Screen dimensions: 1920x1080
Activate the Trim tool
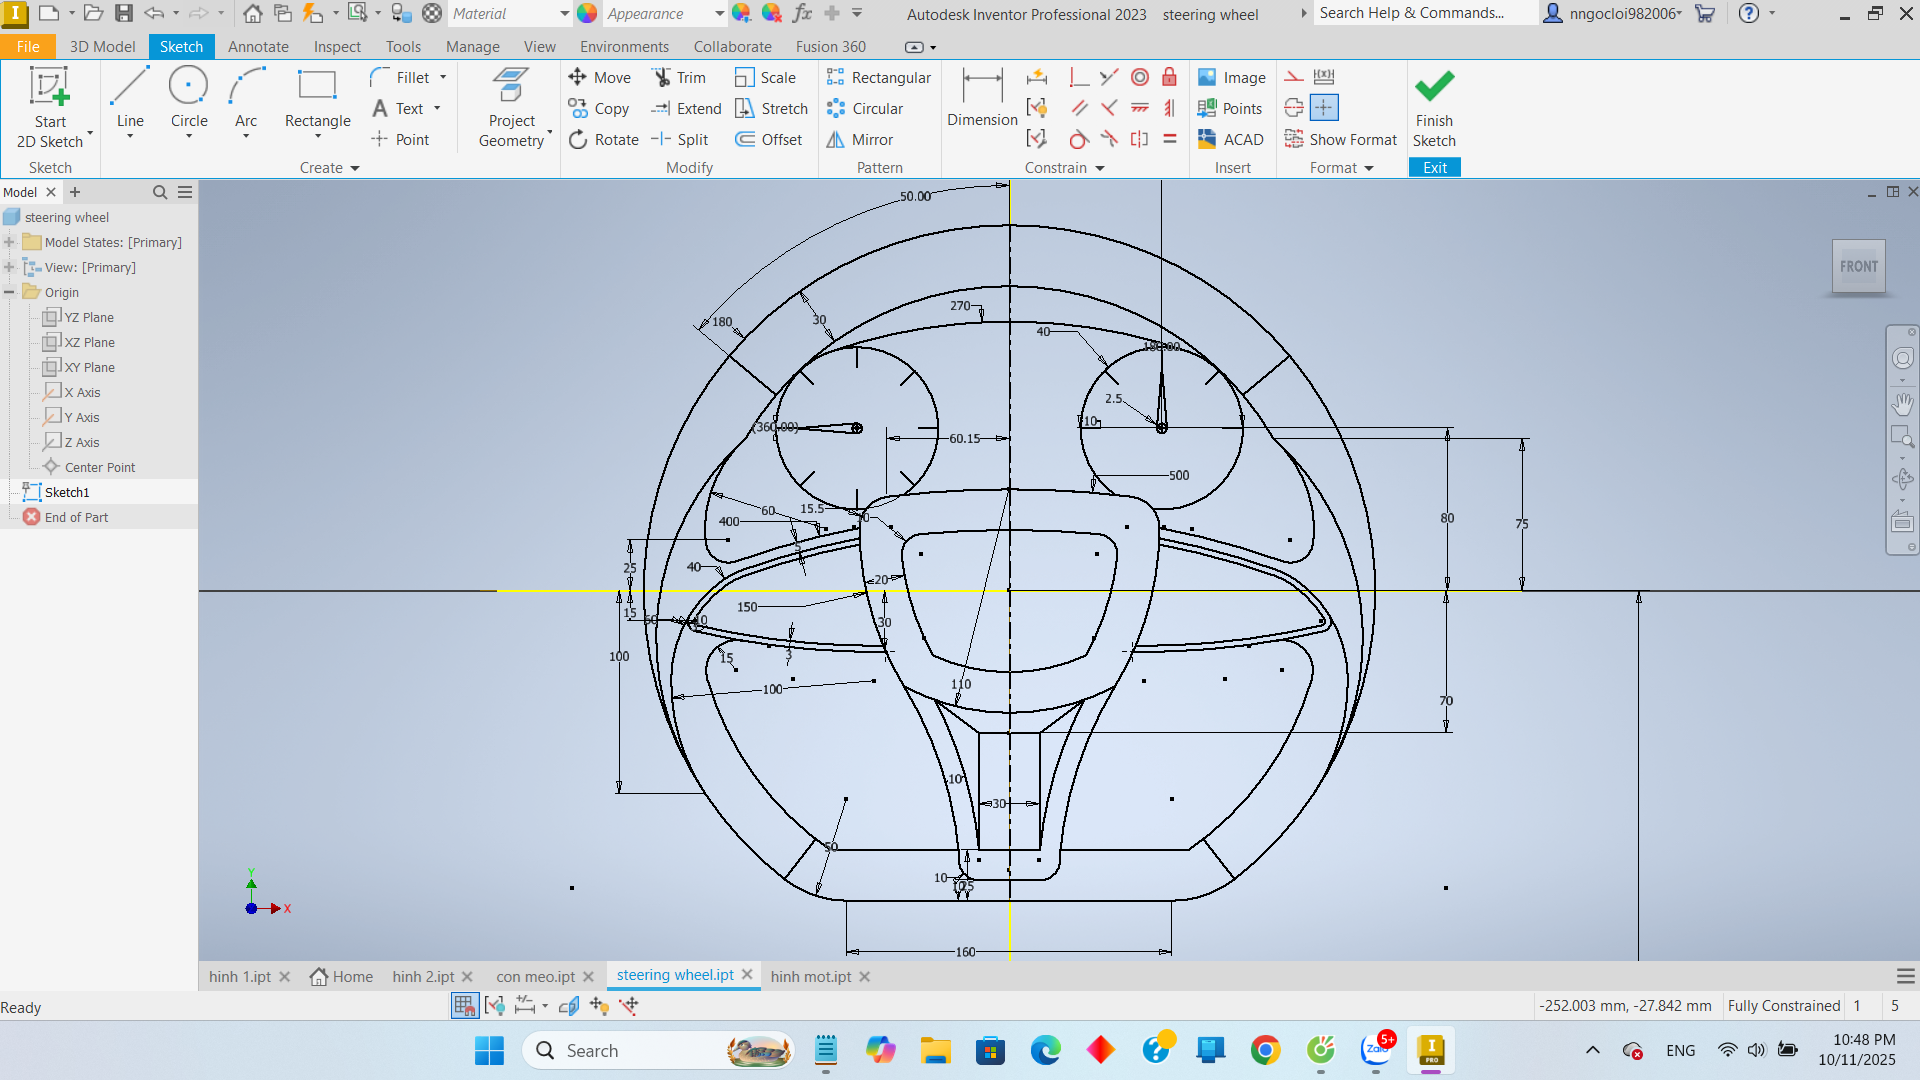click(x=679, y=78)
